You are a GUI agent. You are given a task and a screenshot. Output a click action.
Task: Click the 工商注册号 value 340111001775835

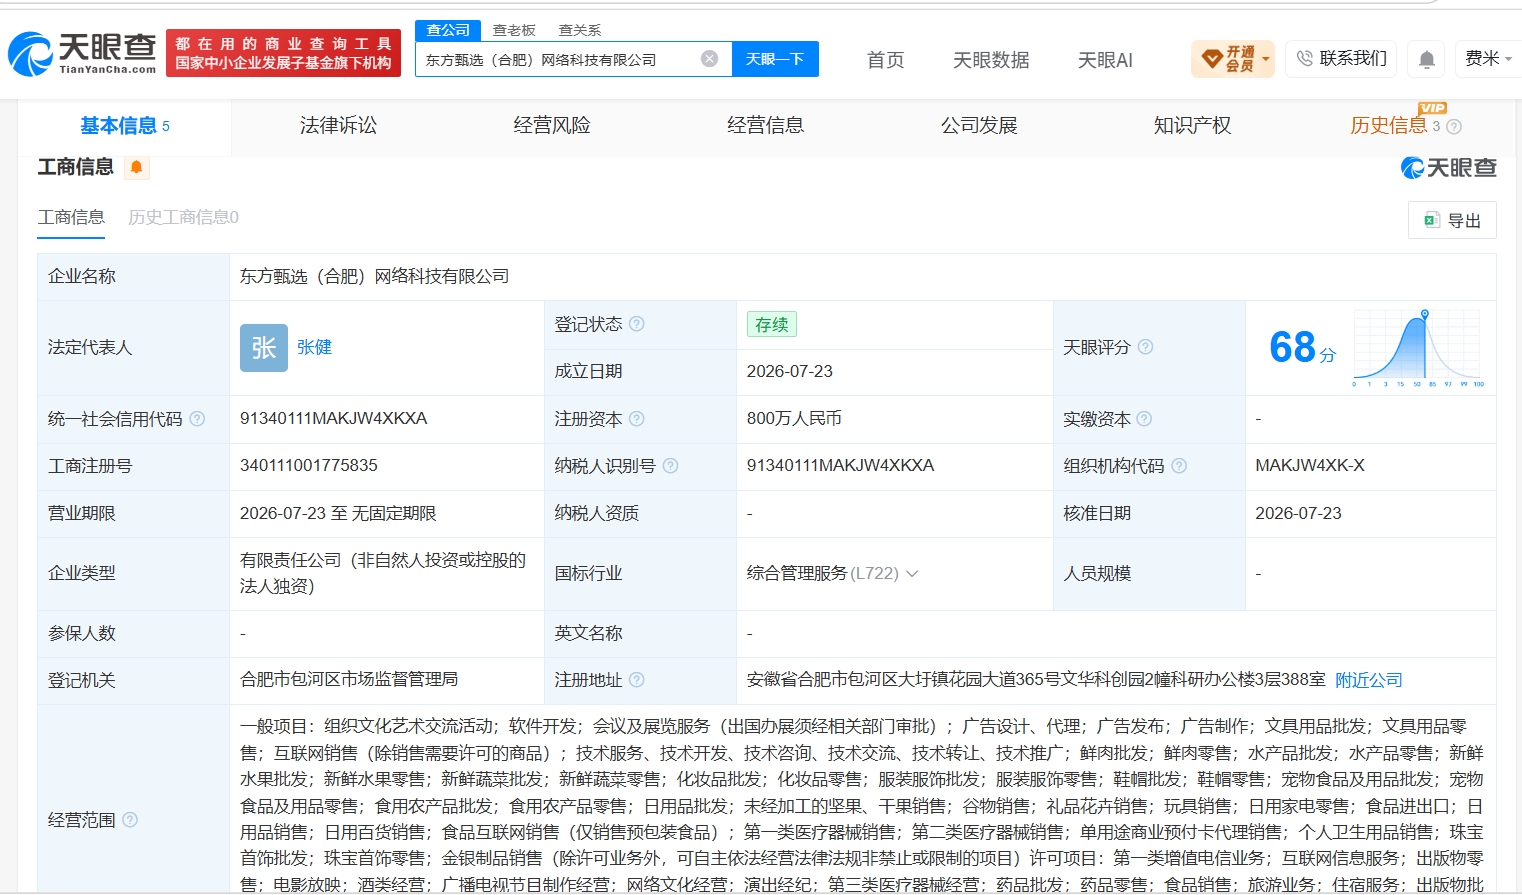tap(309, 466)
